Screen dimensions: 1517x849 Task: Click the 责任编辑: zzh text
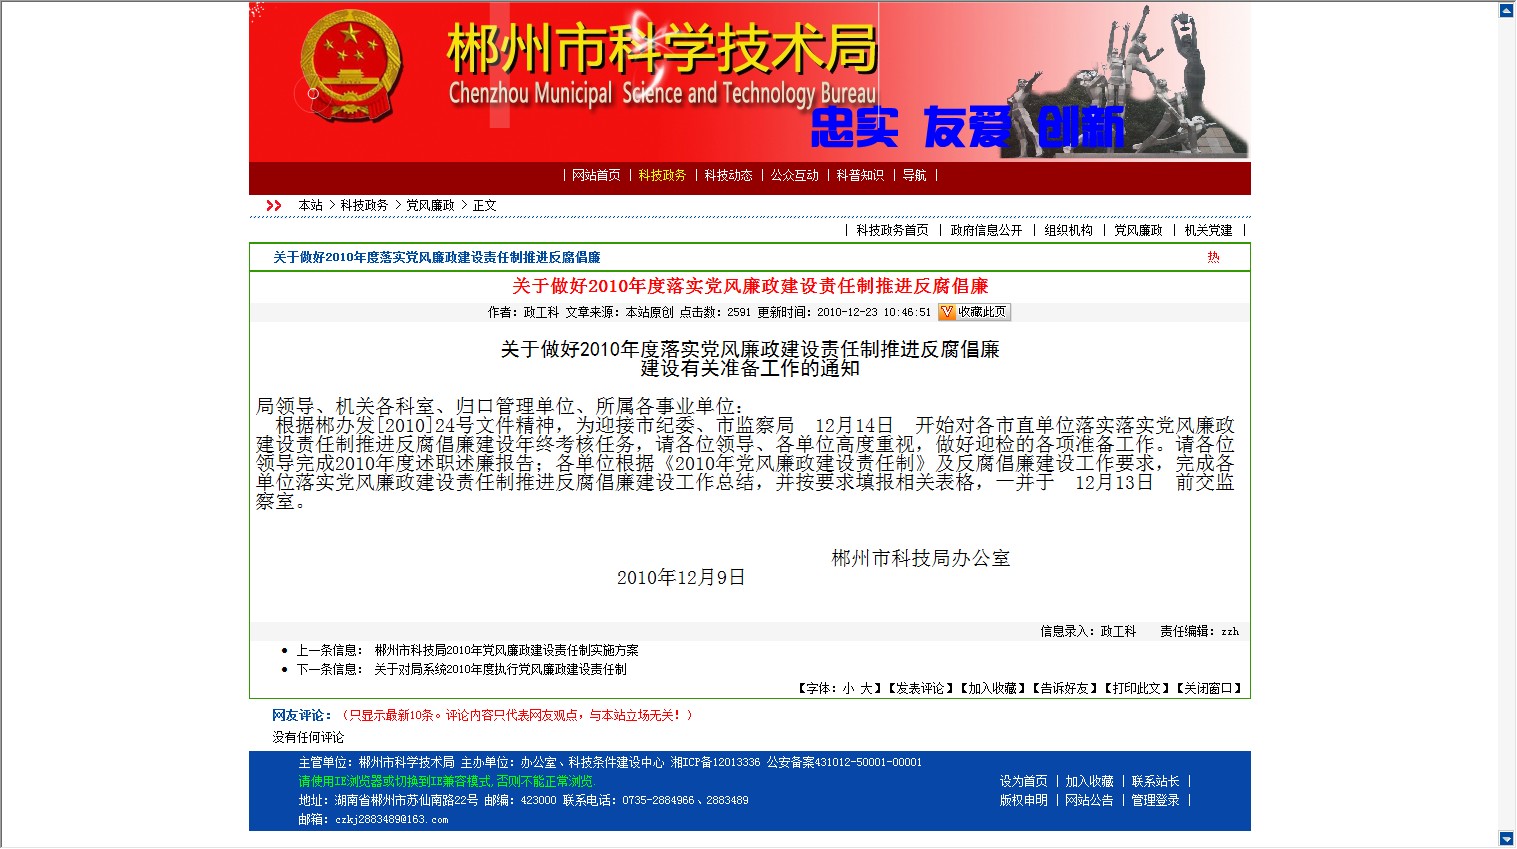(x=1199, y=631)
